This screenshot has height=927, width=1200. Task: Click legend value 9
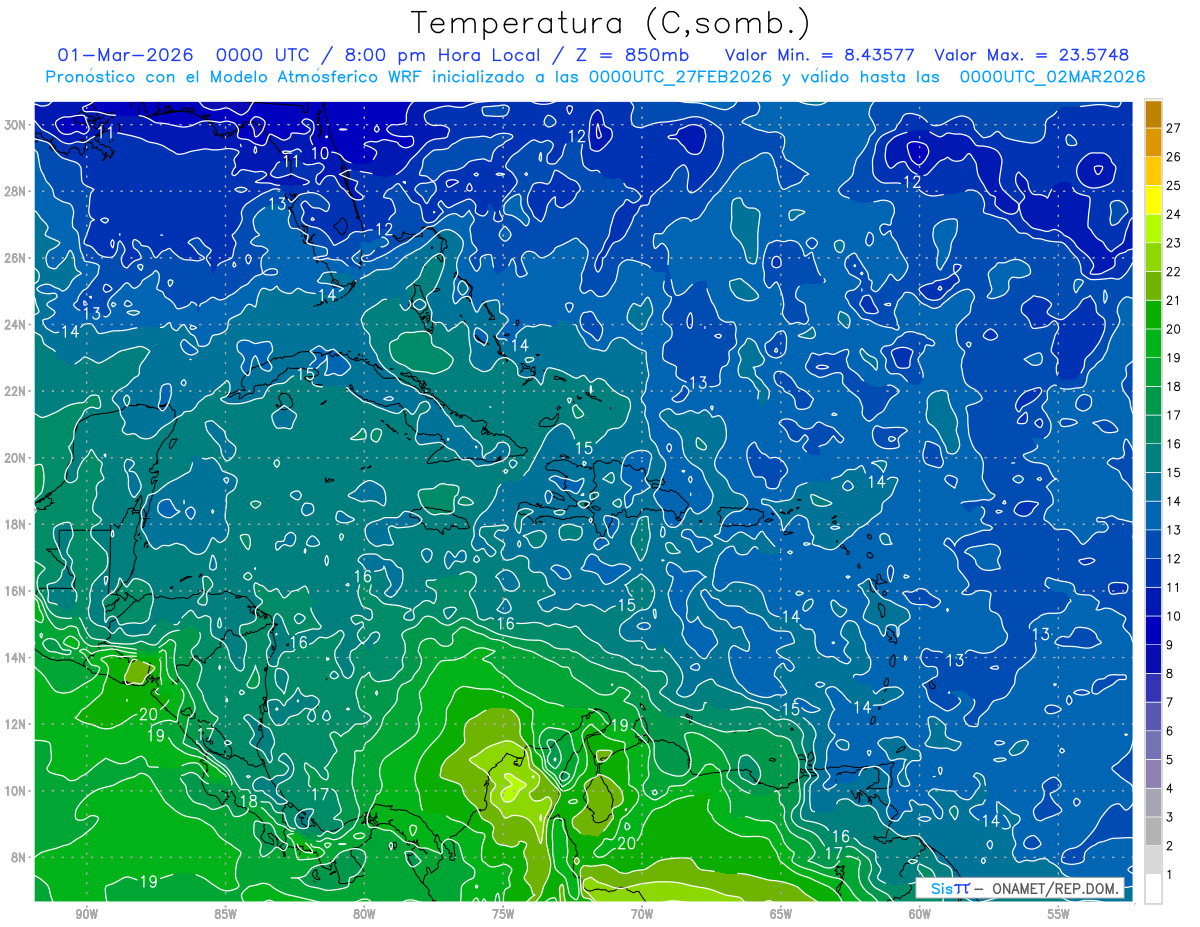point(1170,645)
